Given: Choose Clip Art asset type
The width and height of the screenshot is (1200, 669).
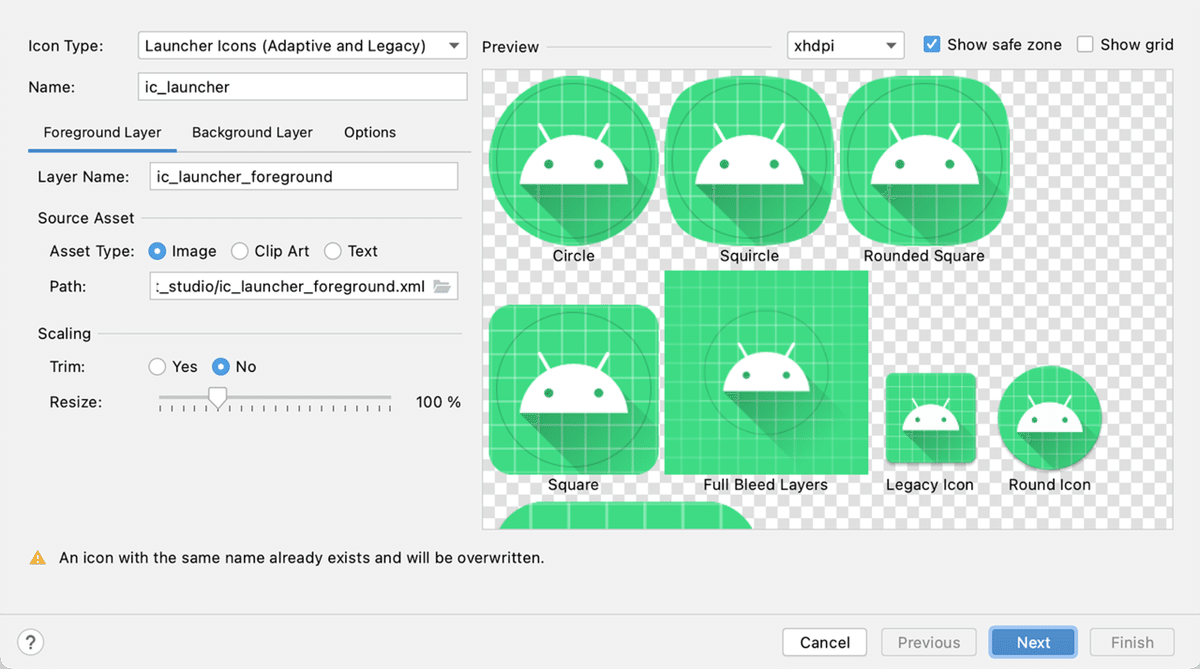Looking at the screenshot, I should [x=240, y=251].
